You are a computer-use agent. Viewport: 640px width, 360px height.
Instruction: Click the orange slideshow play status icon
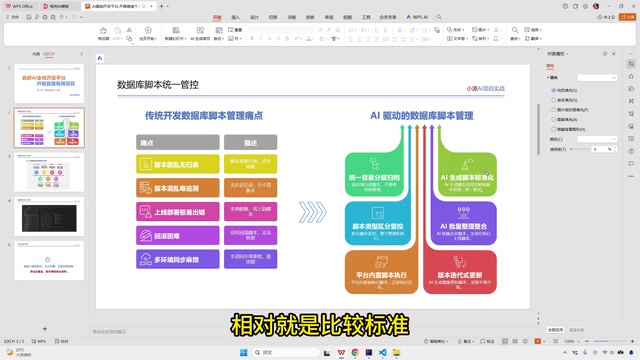click(x=538, y=341)
